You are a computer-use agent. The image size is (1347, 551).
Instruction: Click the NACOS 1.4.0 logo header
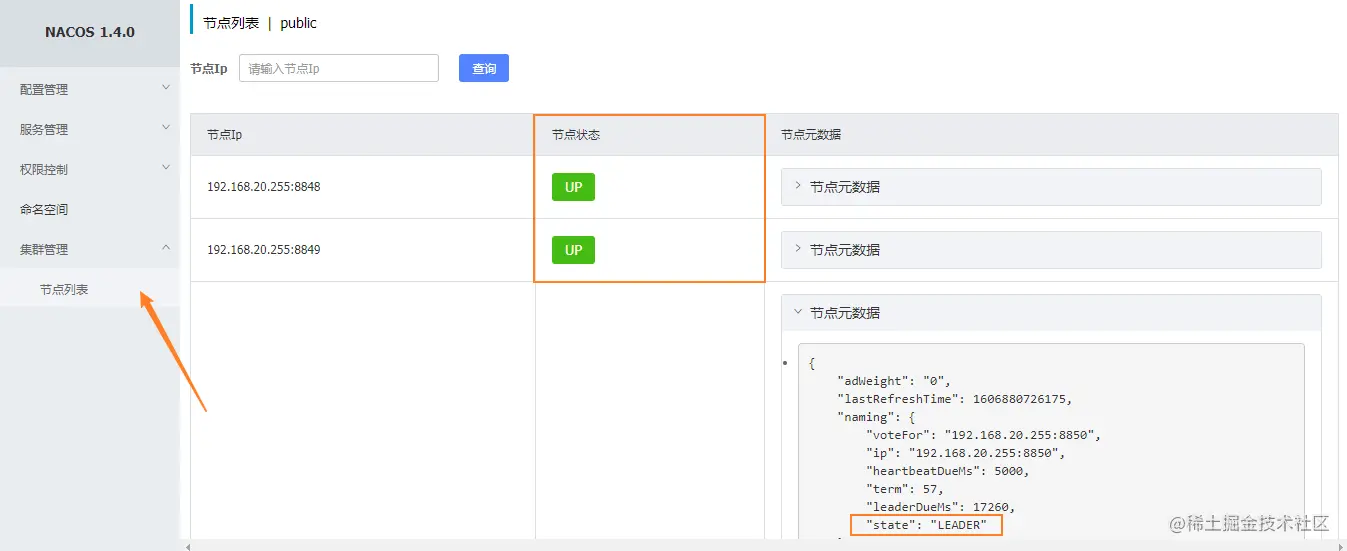point(90,32)
